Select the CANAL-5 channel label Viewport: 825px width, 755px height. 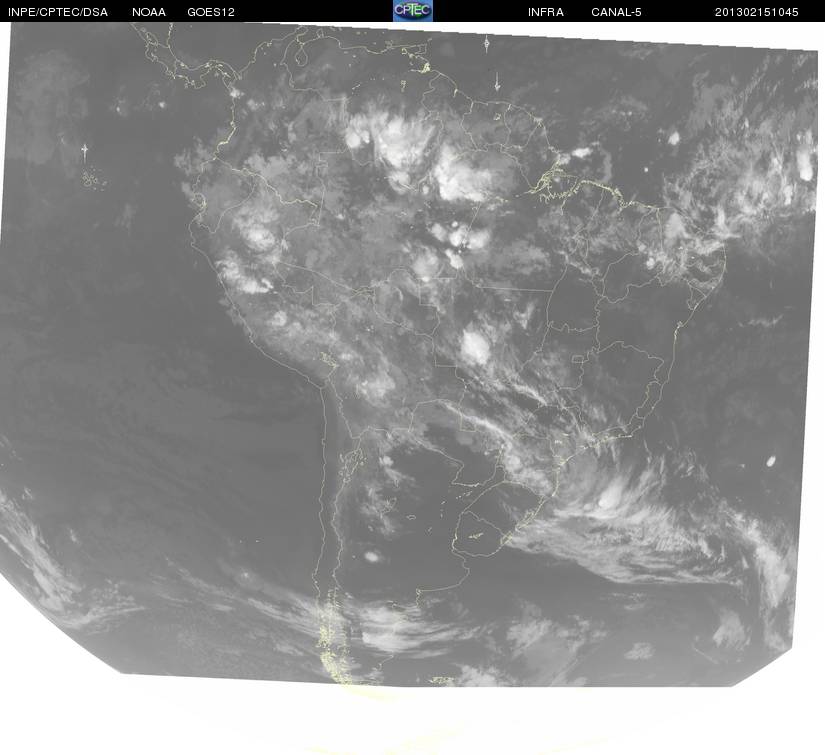(x=616, y=12)
